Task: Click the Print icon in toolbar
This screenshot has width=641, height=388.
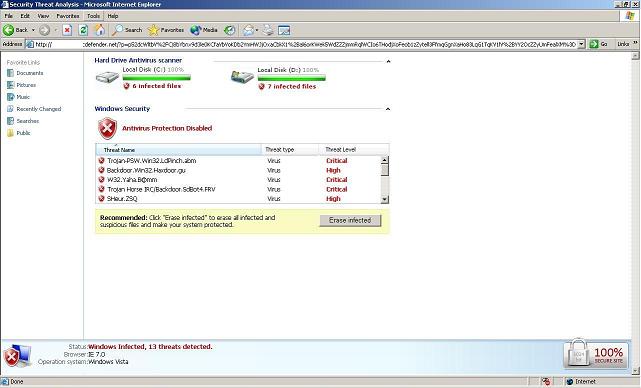Action: point(268,30)
